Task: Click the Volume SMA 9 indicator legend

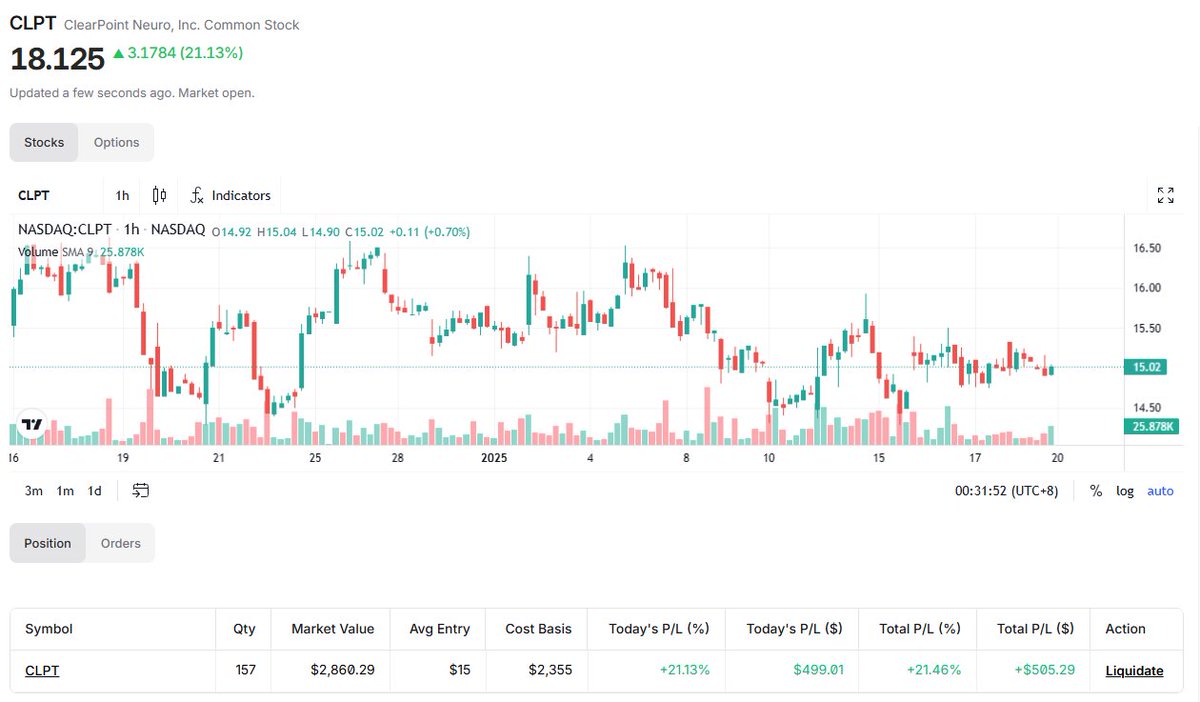Action: [81, 252]
